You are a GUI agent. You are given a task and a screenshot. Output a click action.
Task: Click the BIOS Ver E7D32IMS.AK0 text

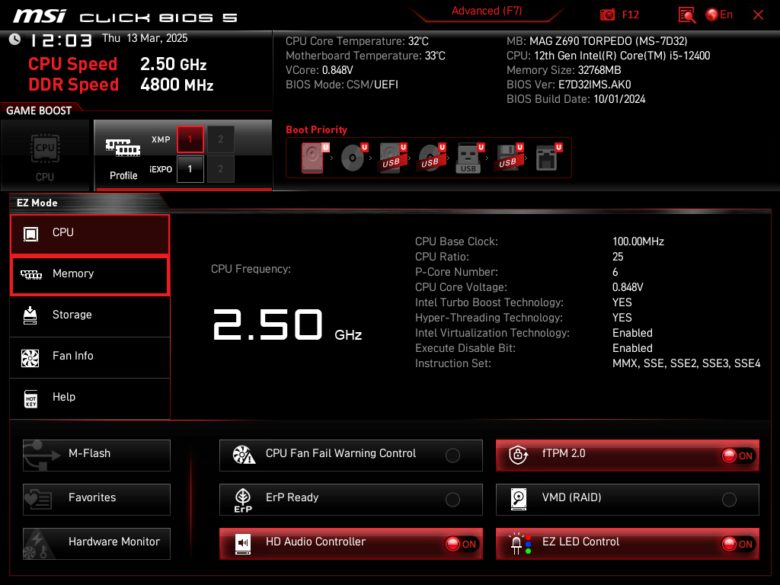[x=569, y=85]
